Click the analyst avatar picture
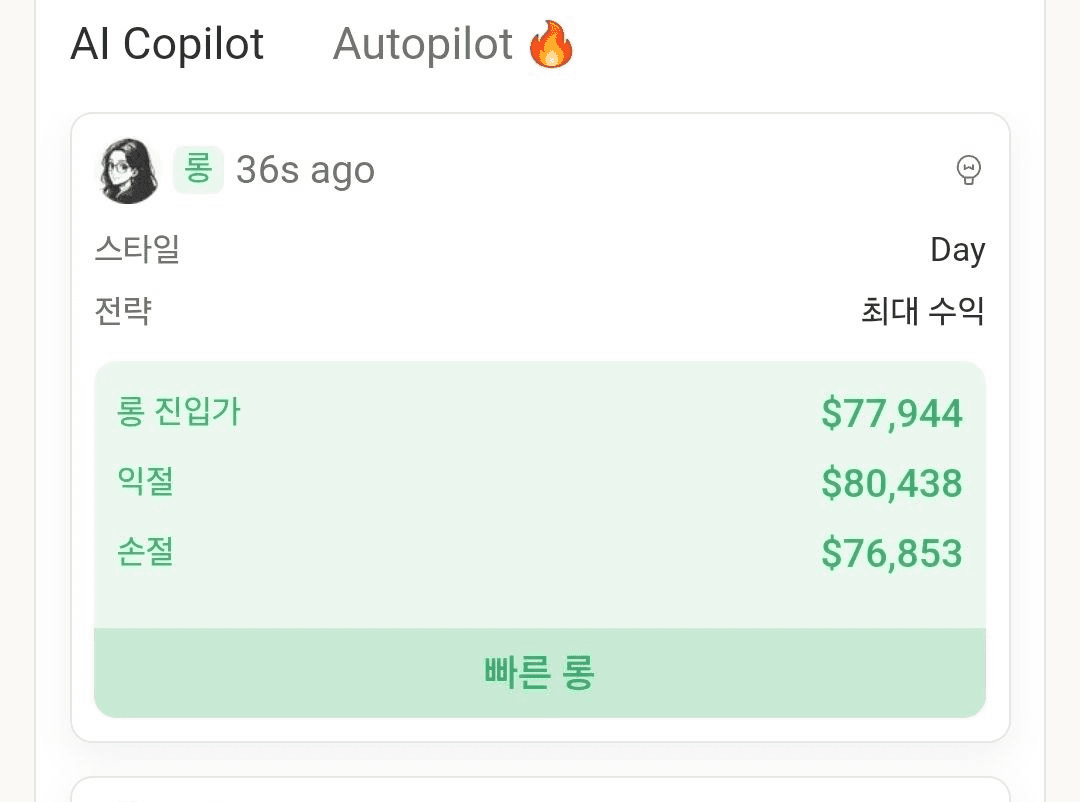Image resolution: width=1080 pixels, height=802 pixels. point(128,171)
